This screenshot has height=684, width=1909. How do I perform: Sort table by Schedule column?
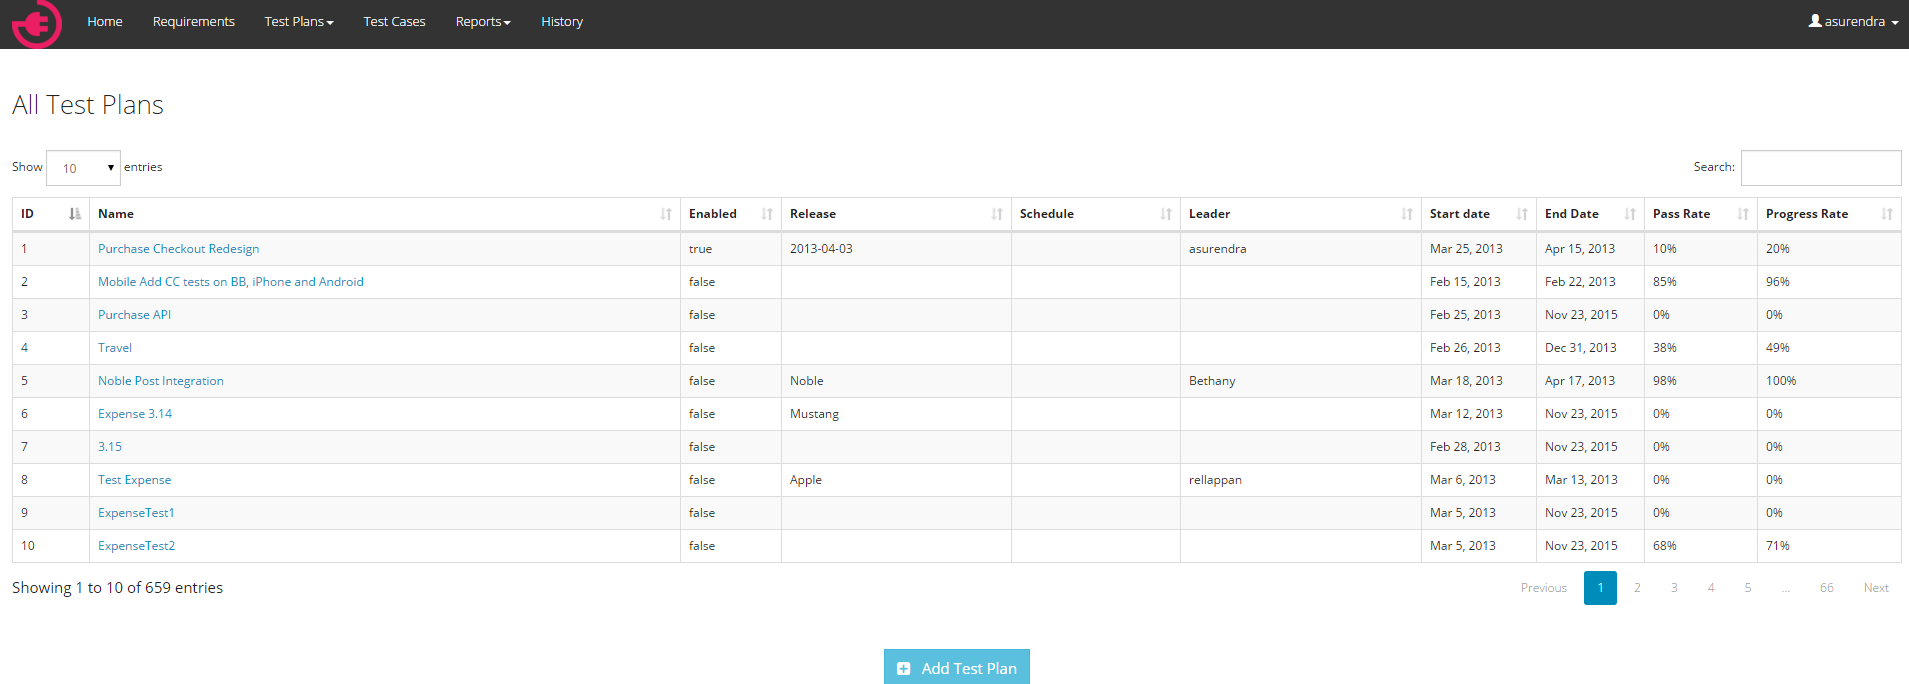[1096, 214]
